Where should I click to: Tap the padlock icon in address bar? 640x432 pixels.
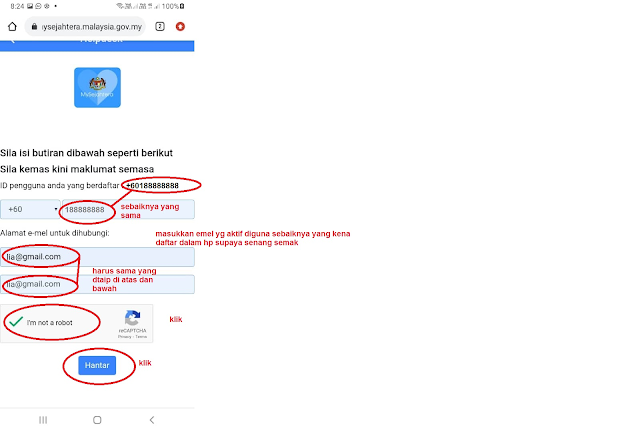point(34,27)
